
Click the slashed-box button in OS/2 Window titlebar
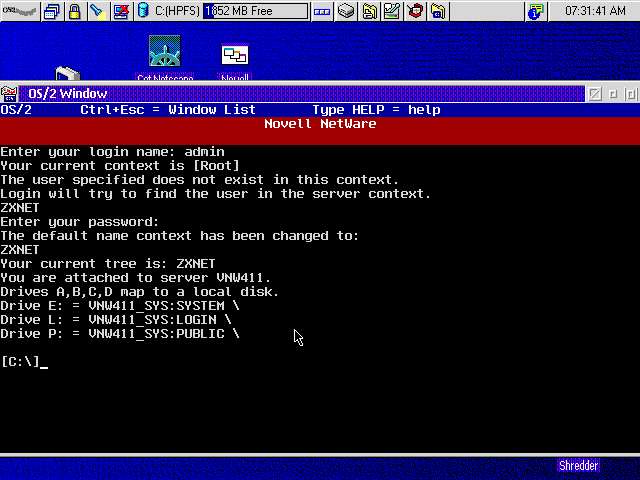coord(595,94)
